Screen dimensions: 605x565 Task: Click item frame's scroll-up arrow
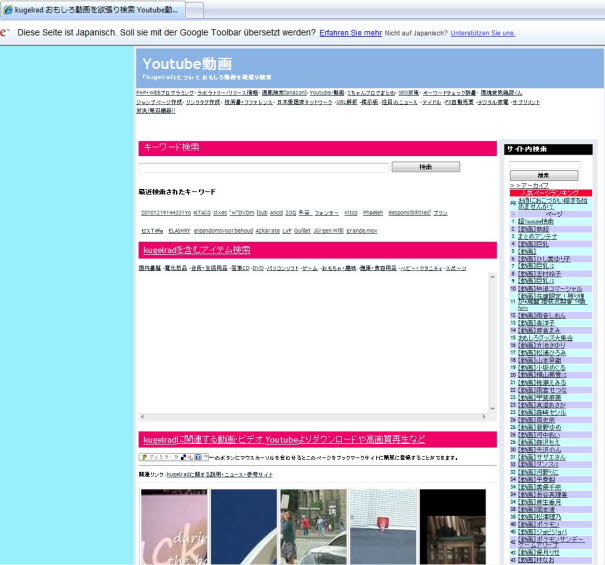(x=492, y=276)
